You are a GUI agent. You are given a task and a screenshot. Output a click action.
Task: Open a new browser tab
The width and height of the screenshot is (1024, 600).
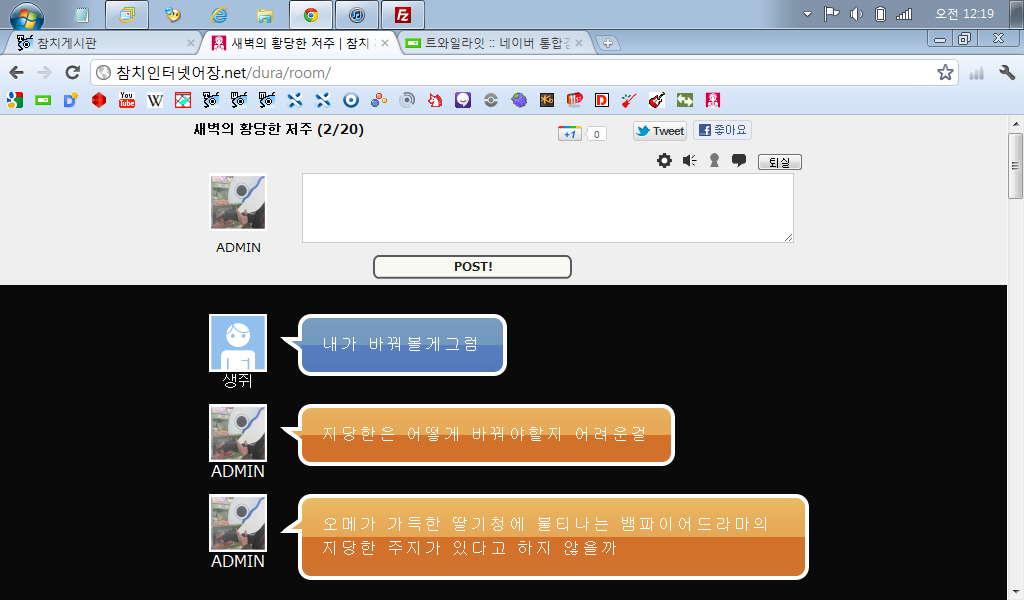pyautogui.click(x=608, y=43)
